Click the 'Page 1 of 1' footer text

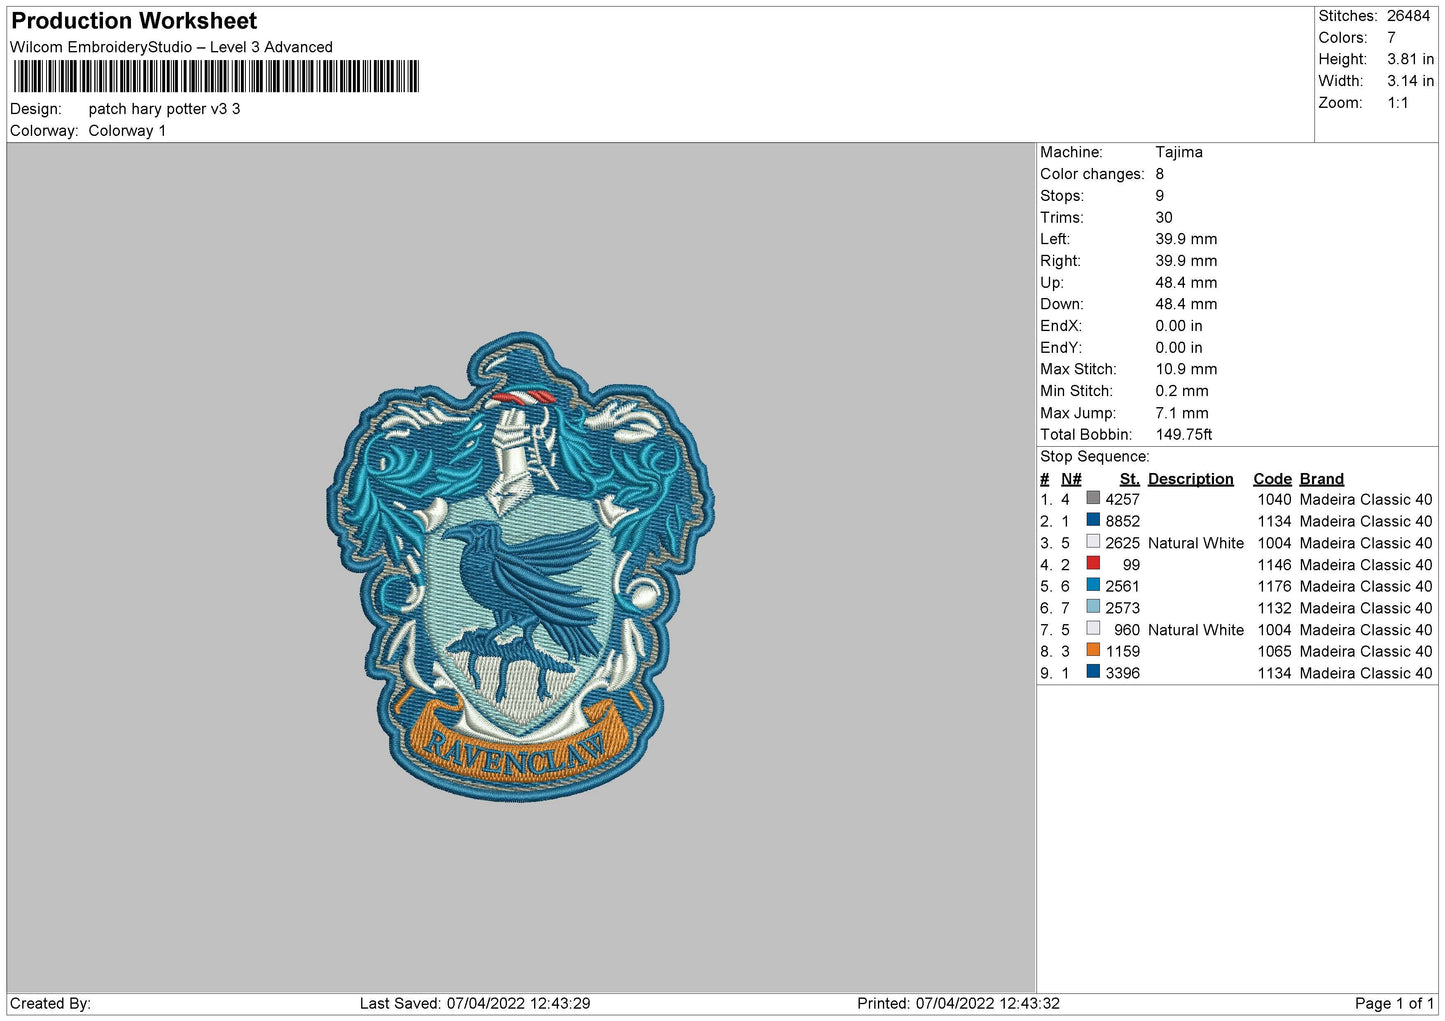tap(1395, 1004)
